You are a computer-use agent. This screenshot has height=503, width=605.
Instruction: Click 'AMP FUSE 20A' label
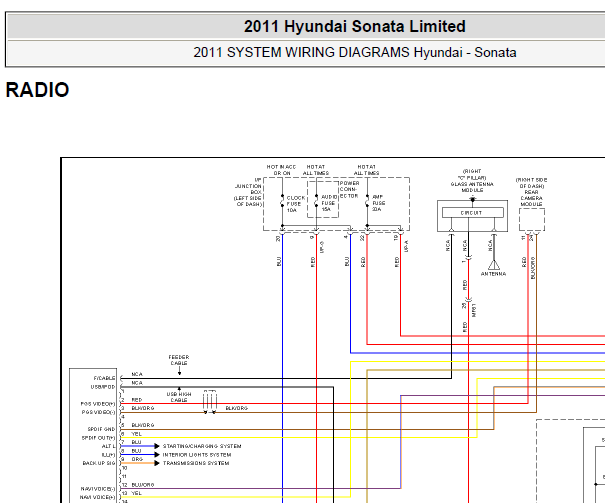(x=378, y=203)
